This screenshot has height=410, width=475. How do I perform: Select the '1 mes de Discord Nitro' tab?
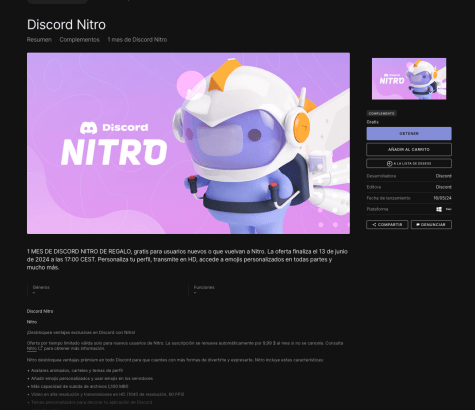tap(137, 40)
